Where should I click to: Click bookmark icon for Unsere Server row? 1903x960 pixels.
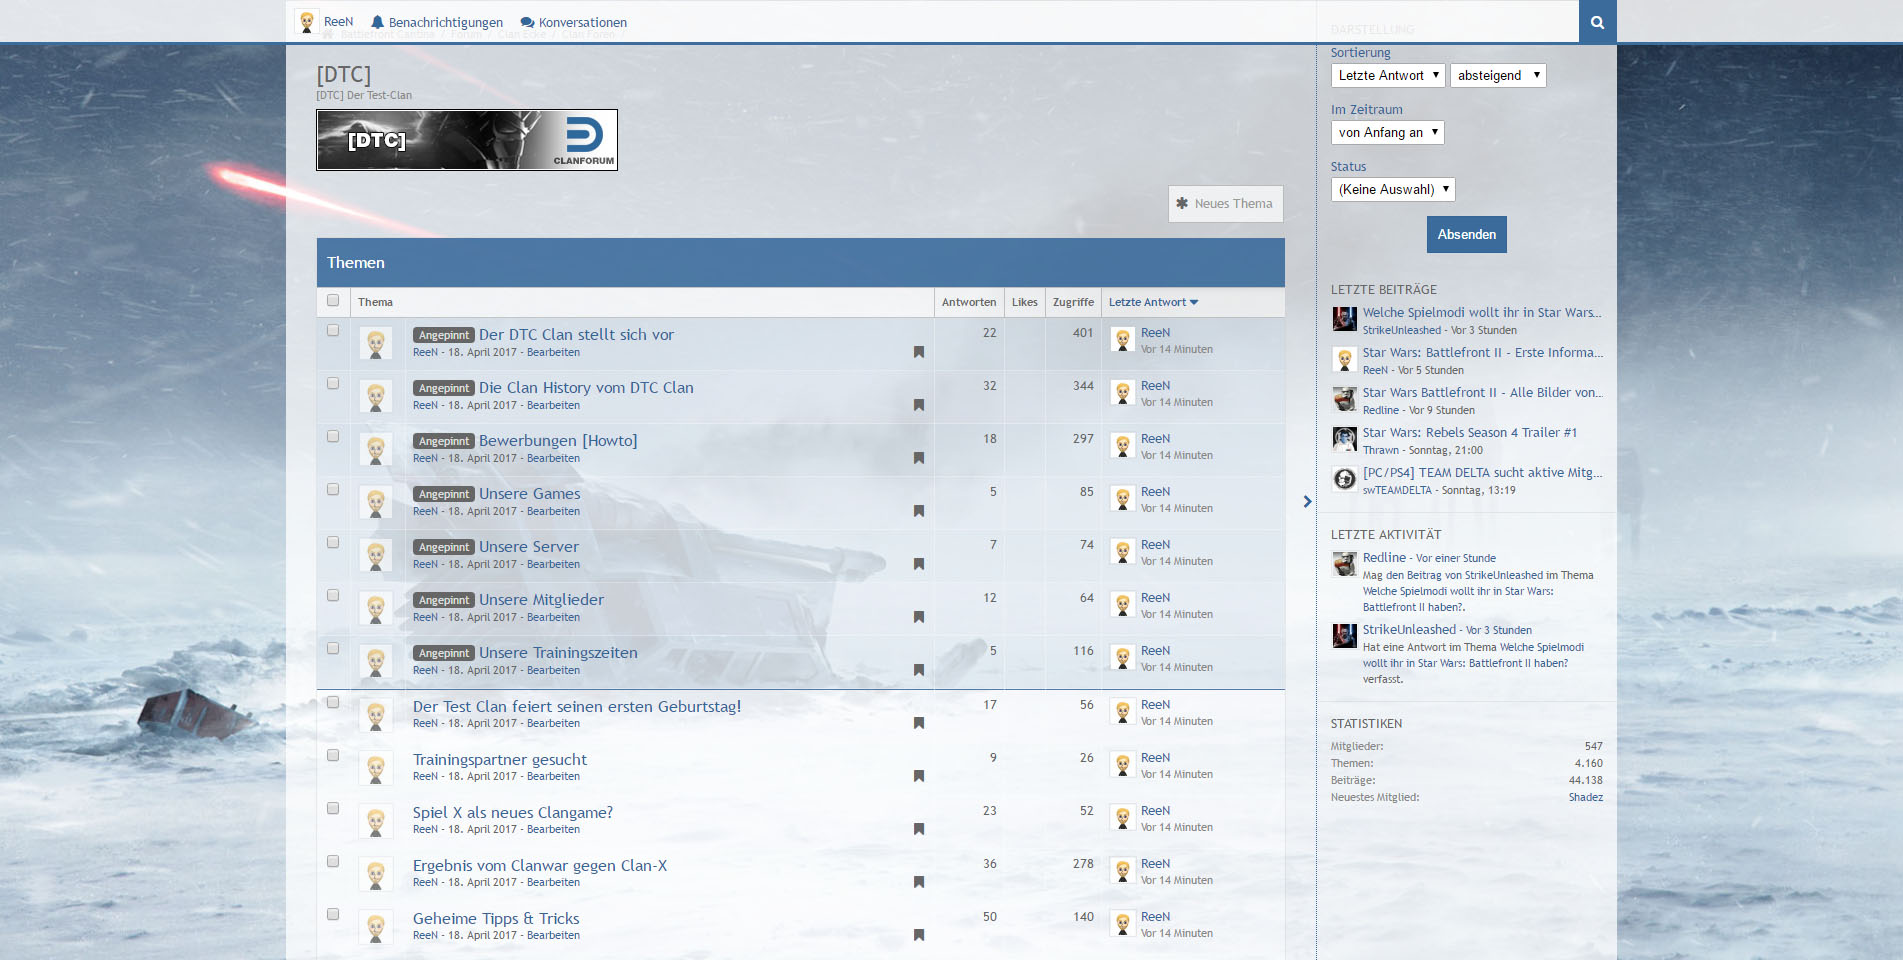click(918, 564)
